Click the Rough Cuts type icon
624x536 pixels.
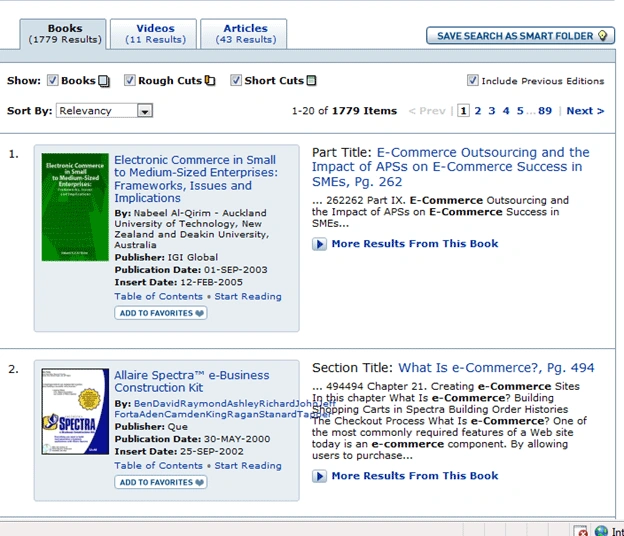coord(210,81)
